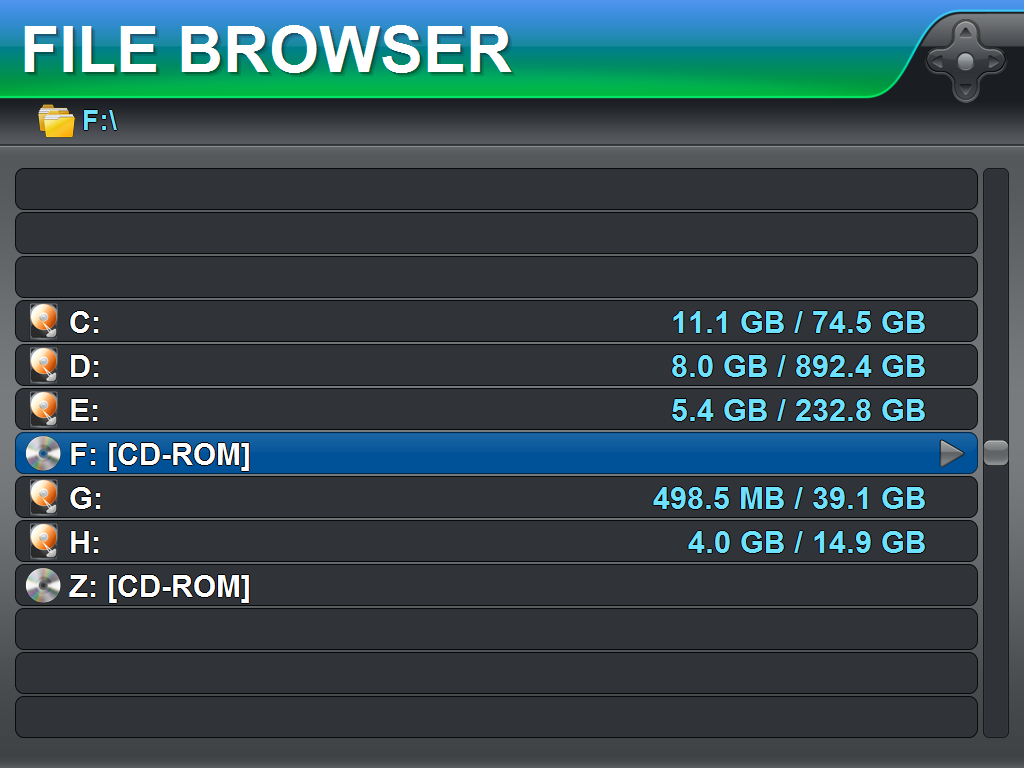Image resolution: width=1024 pixels, height=768 pixels.
Task: Click the D-pad left arrow
Action: (936, 61)
